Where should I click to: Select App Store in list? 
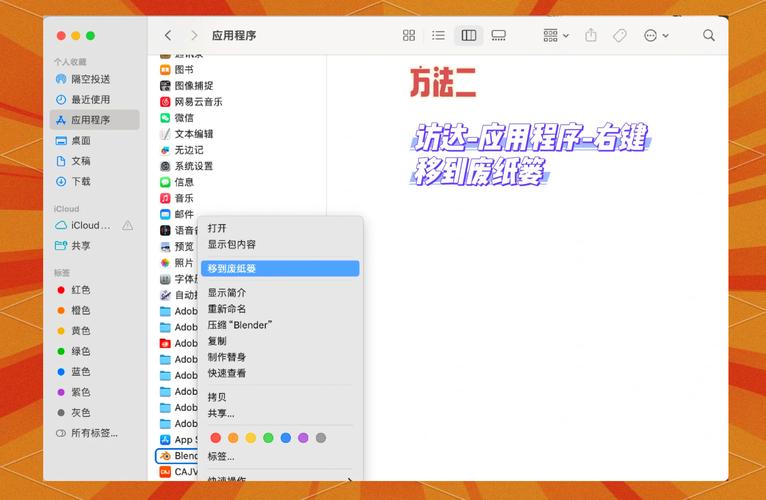click(x=179, y=440)
